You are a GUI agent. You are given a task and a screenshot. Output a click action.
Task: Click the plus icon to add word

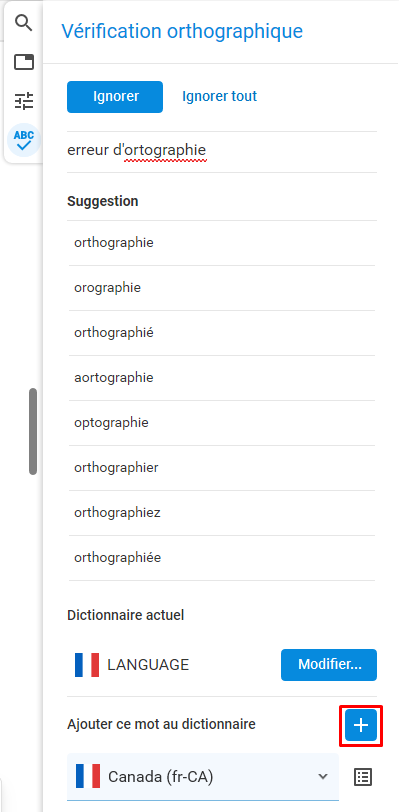click(361, 726)
